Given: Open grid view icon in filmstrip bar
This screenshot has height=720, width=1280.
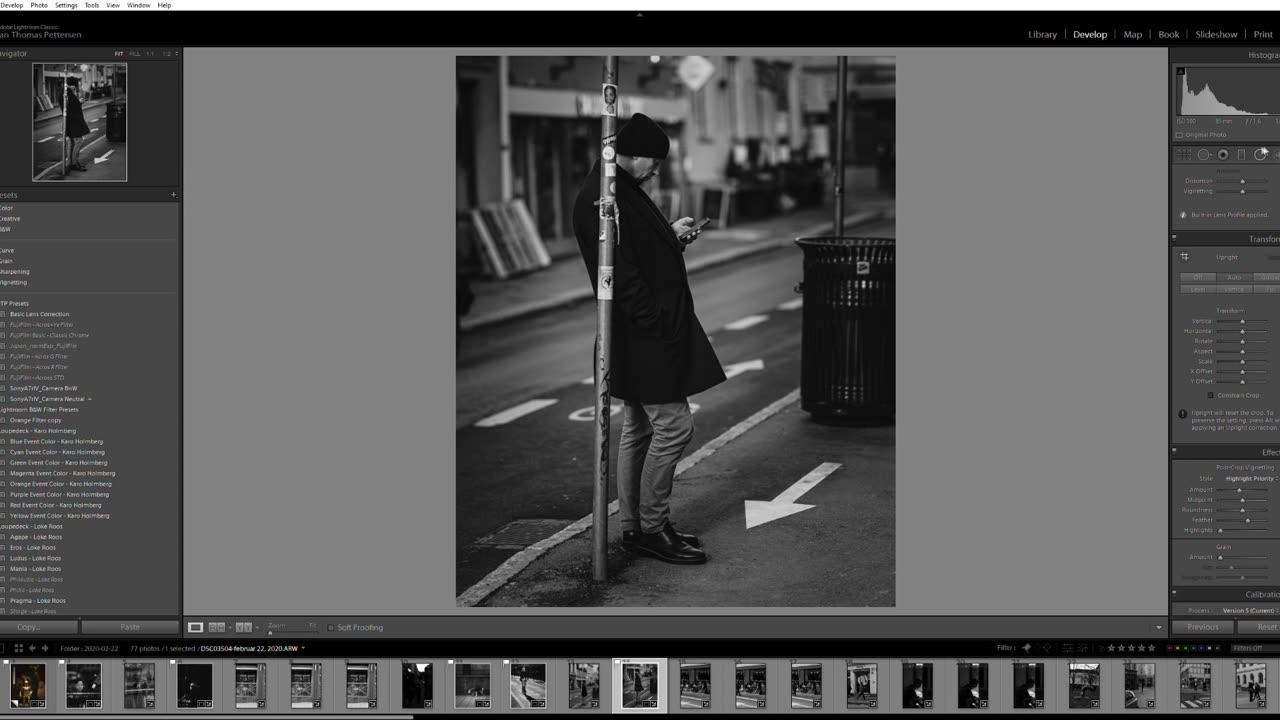Looking at the screenshot, I should click(x=18, y=648).
